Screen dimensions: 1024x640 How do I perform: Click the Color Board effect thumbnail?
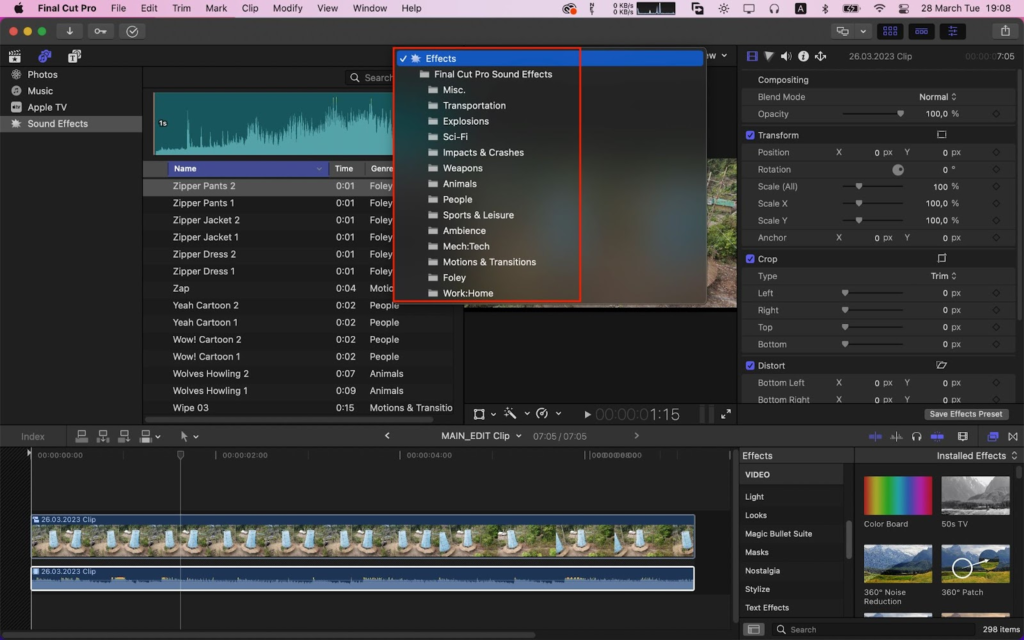898,496
